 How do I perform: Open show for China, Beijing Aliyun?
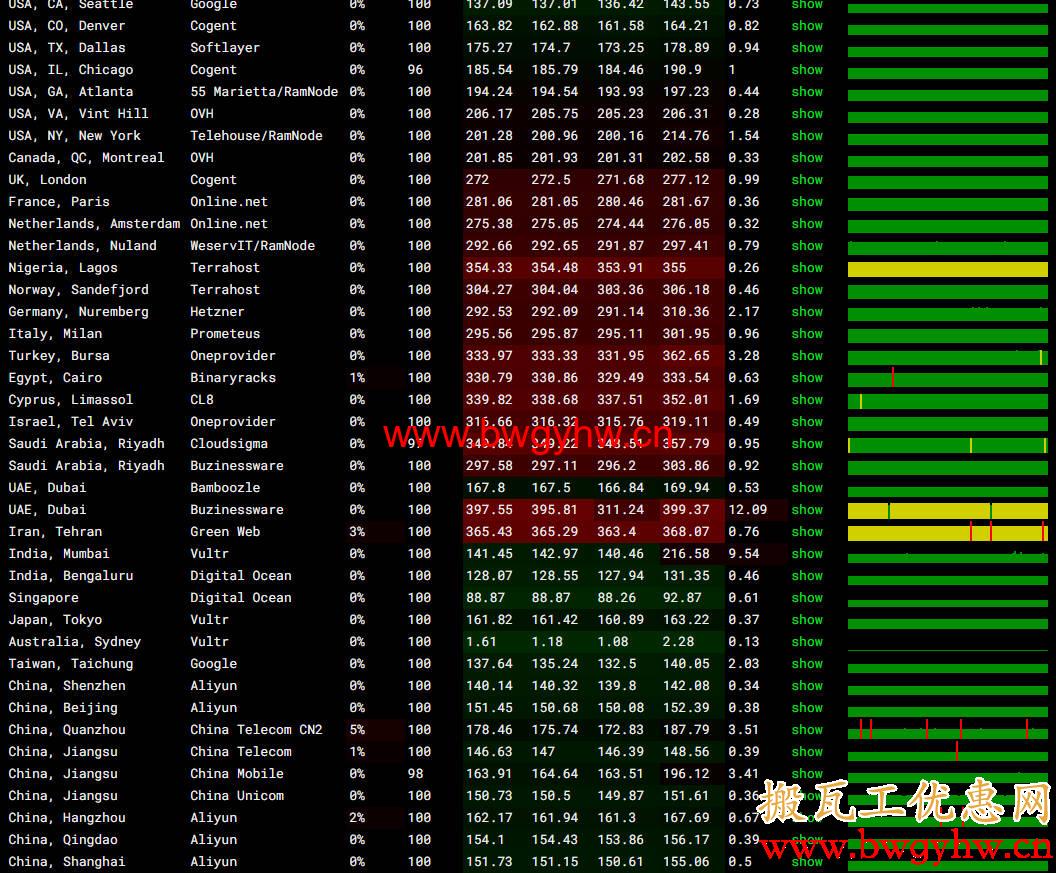[x=807, y=708]
